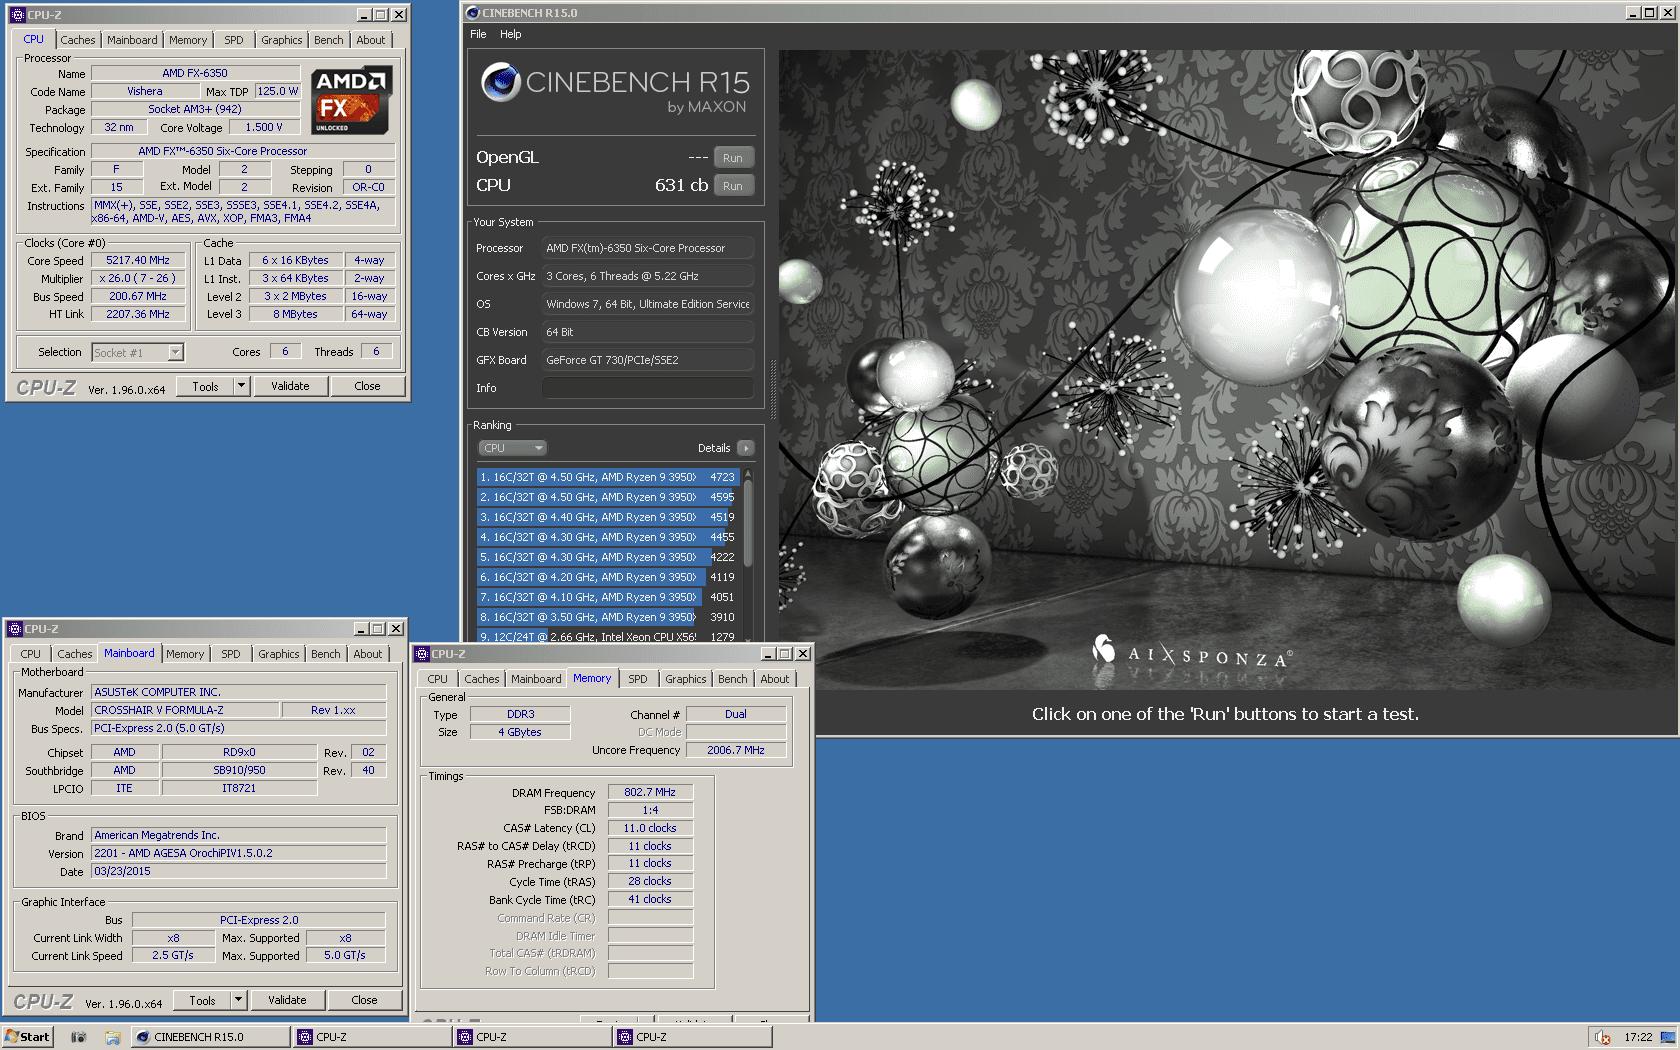Image resolution: width=1680 pixels, height=1050 pixels.
Task: Click the DRAM Frequency value 802.7 MHz
Action: tap(650, 792)
